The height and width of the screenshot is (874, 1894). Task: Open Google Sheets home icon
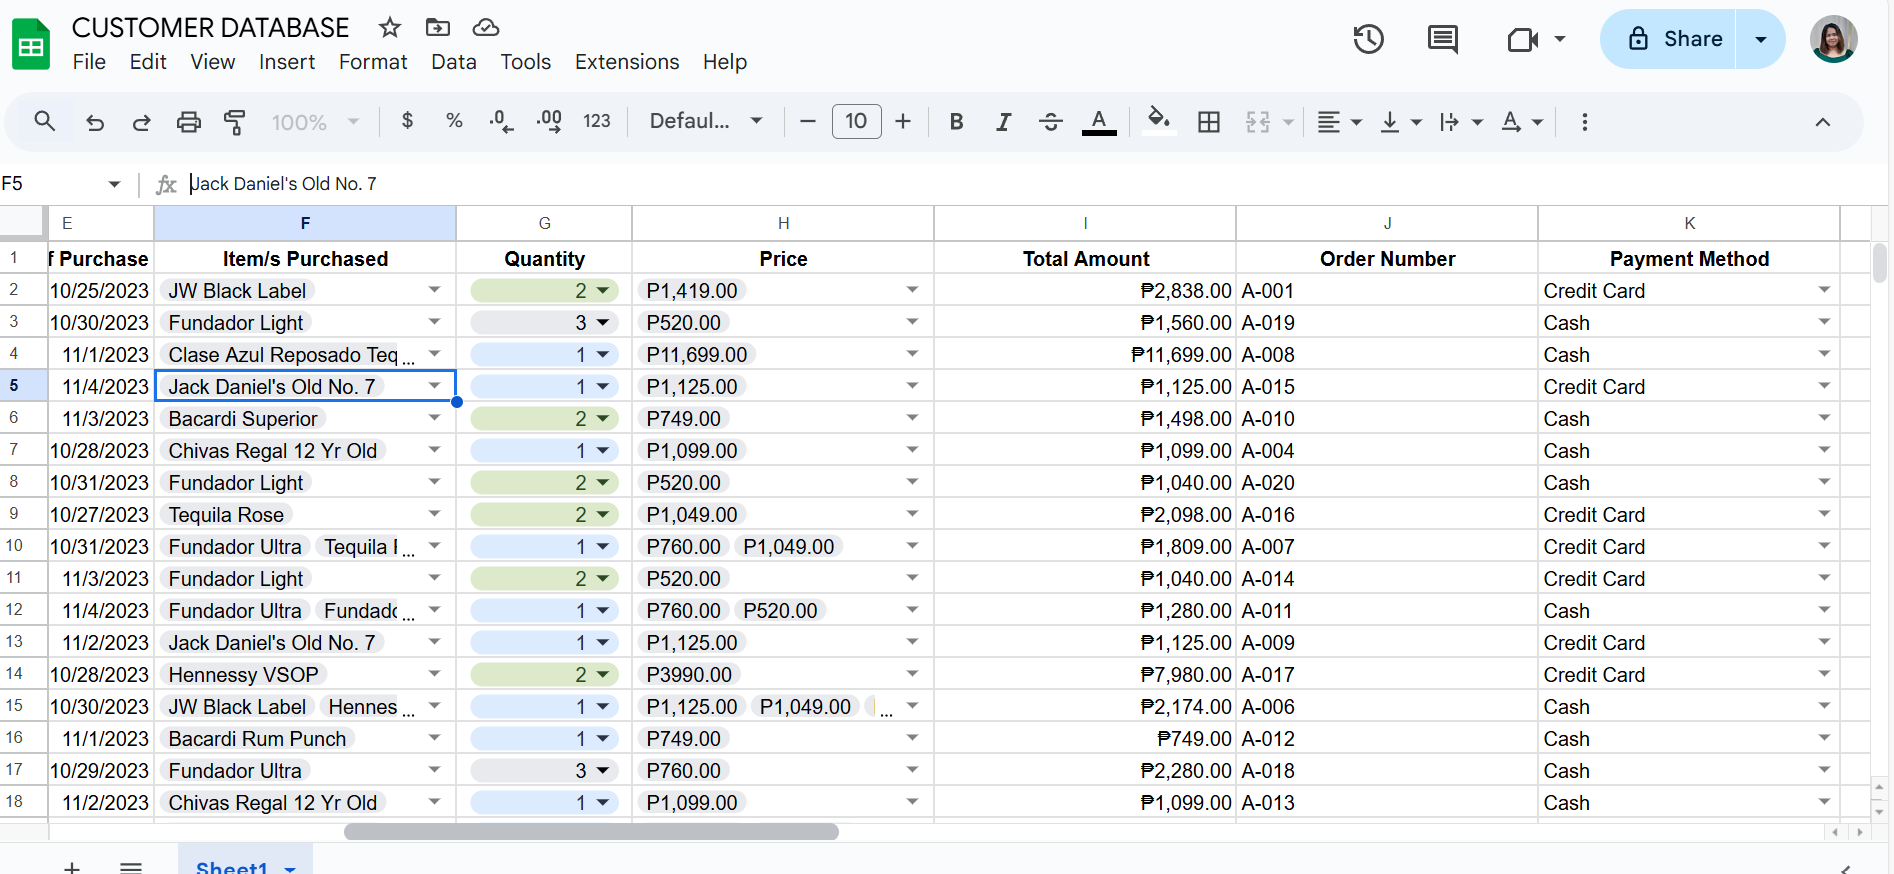31,44
